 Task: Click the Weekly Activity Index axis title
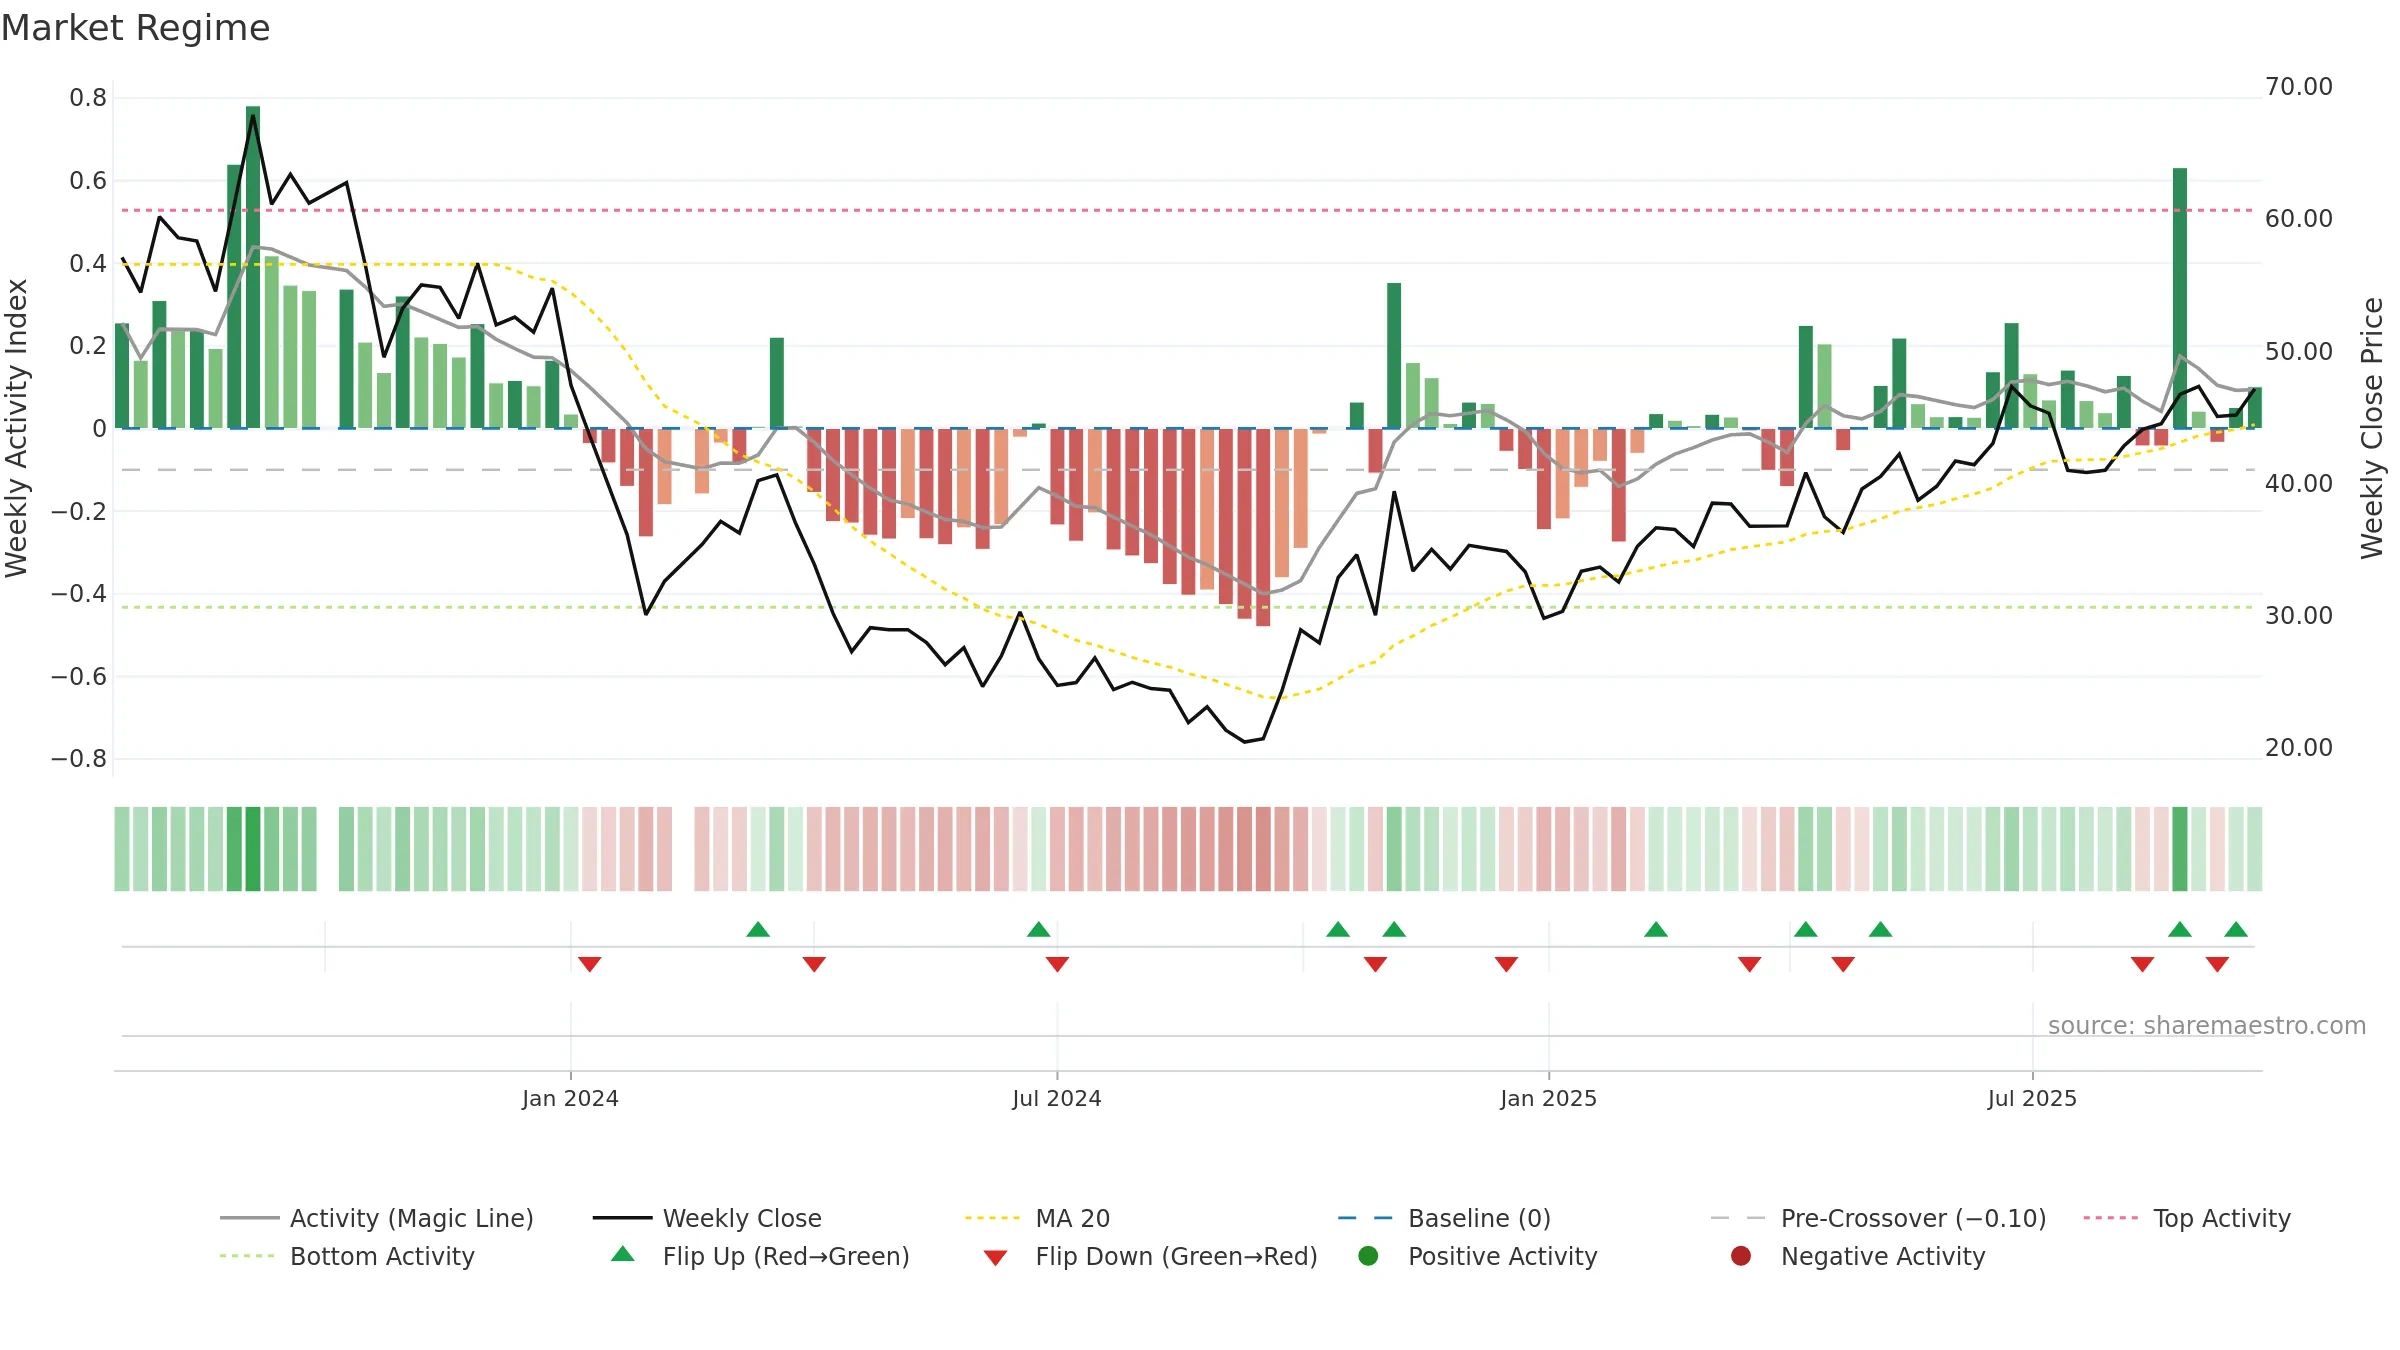tap(16, 428)
